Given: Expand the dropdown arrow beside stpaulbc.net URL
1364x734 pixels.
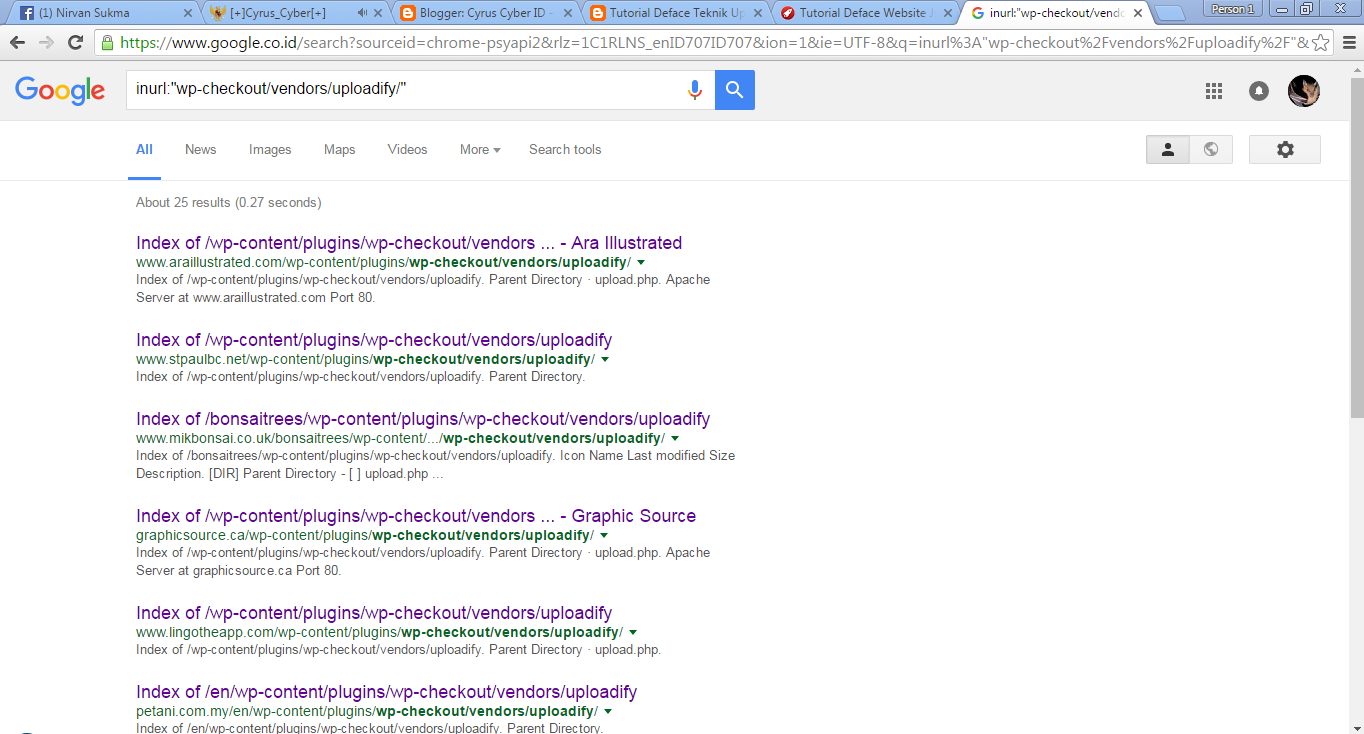Looking at the screenshot, I should click(605, 359).
